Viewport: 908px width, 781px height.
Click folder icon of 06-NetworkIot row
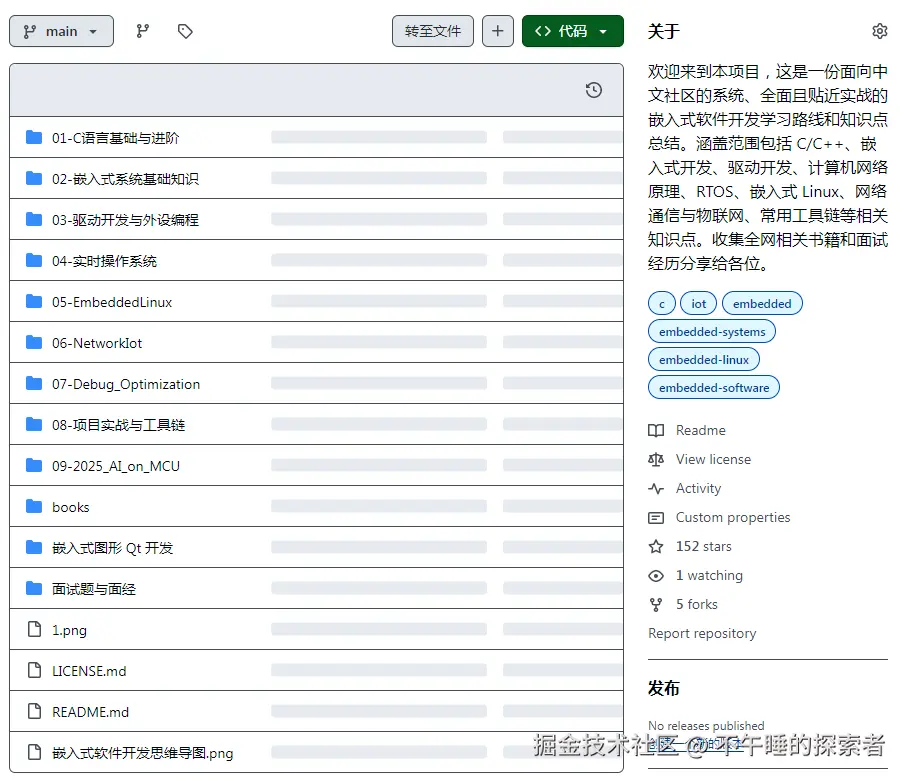34,343
